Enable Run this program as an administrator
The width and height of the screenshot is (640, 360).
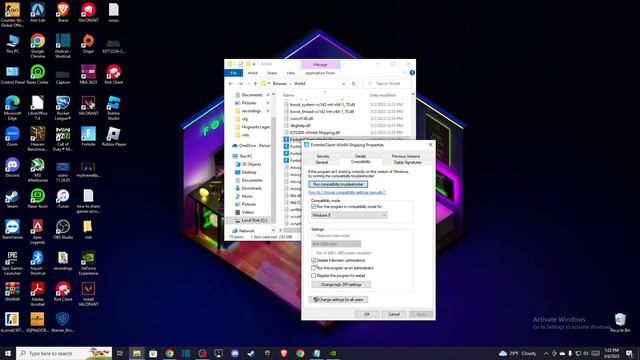pyautogui.click(x=313, y=268)
